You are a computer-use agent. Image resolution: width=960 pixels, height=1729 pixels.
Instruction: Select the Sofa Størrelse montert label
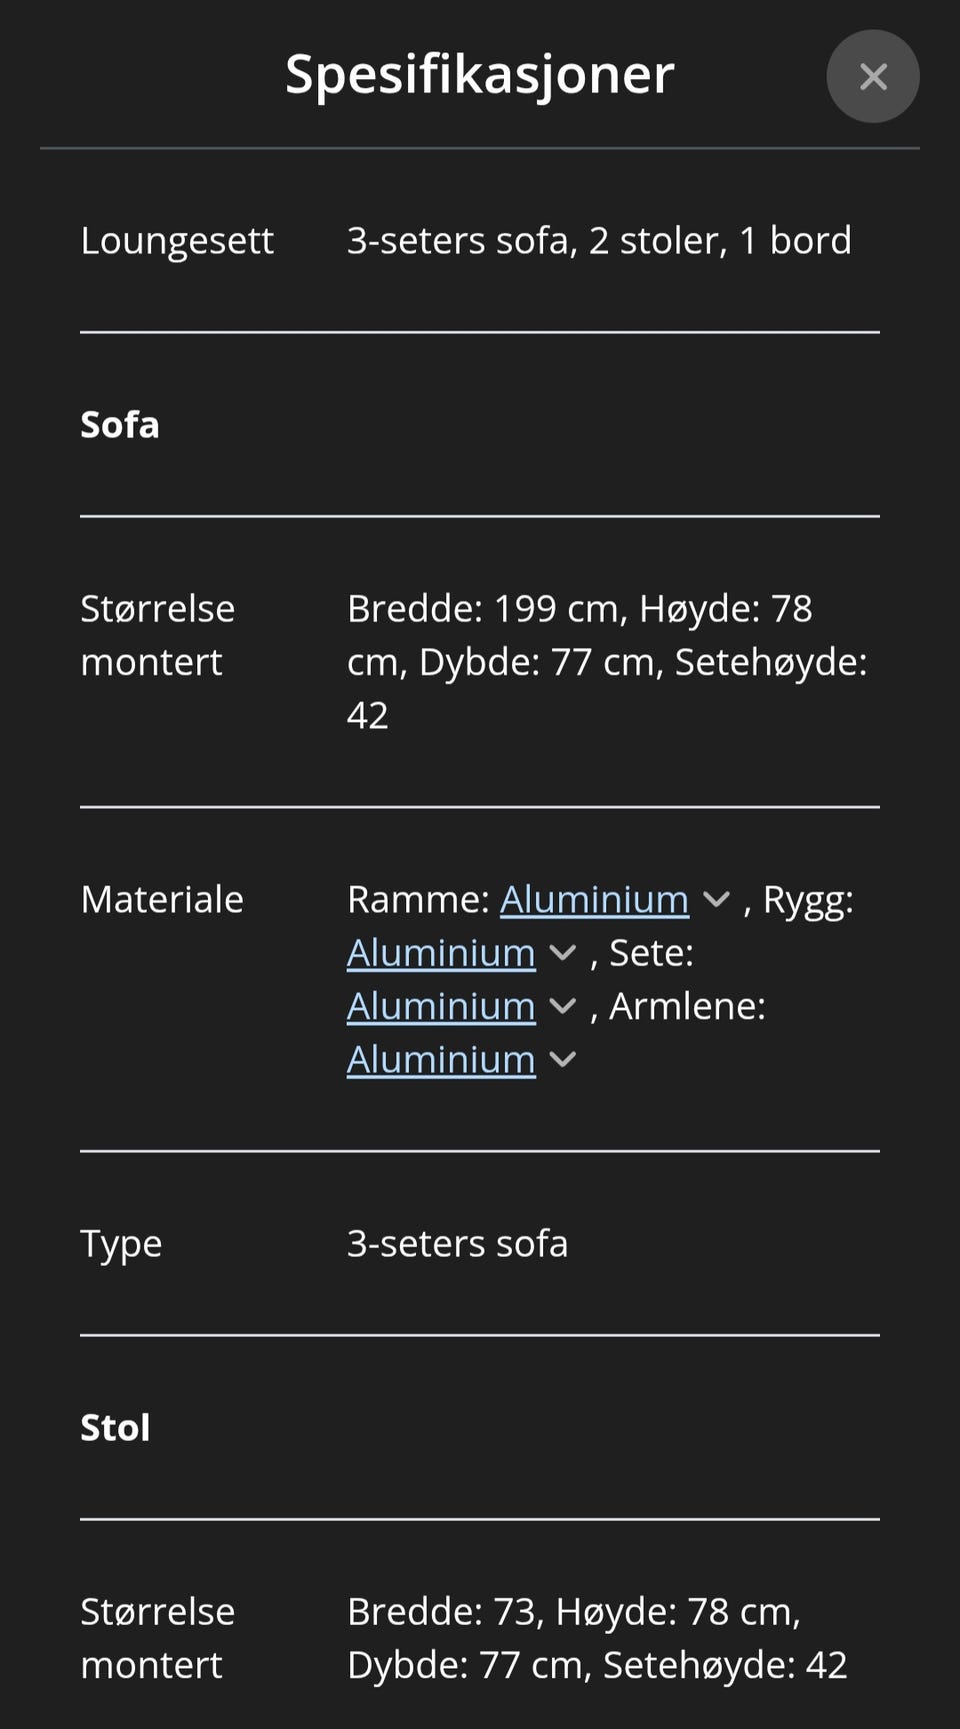[x=158, y=635]
